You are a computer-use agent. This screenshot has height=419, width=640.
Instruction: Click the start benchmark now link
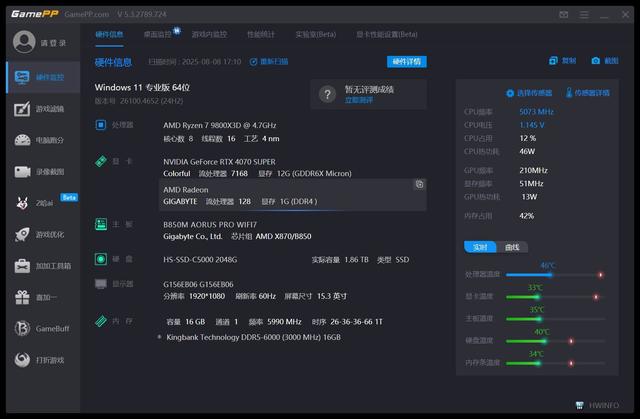(358, 100)
